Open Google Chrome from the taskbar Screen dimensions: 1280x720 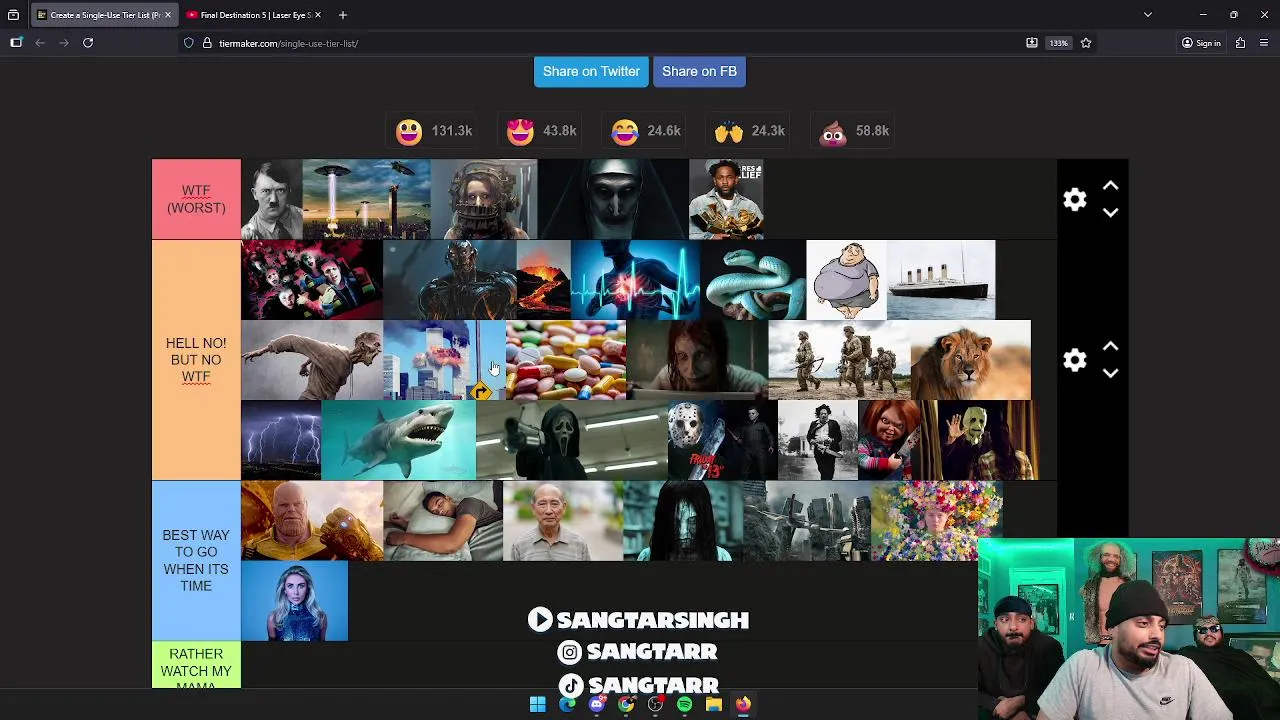point(626,704)
